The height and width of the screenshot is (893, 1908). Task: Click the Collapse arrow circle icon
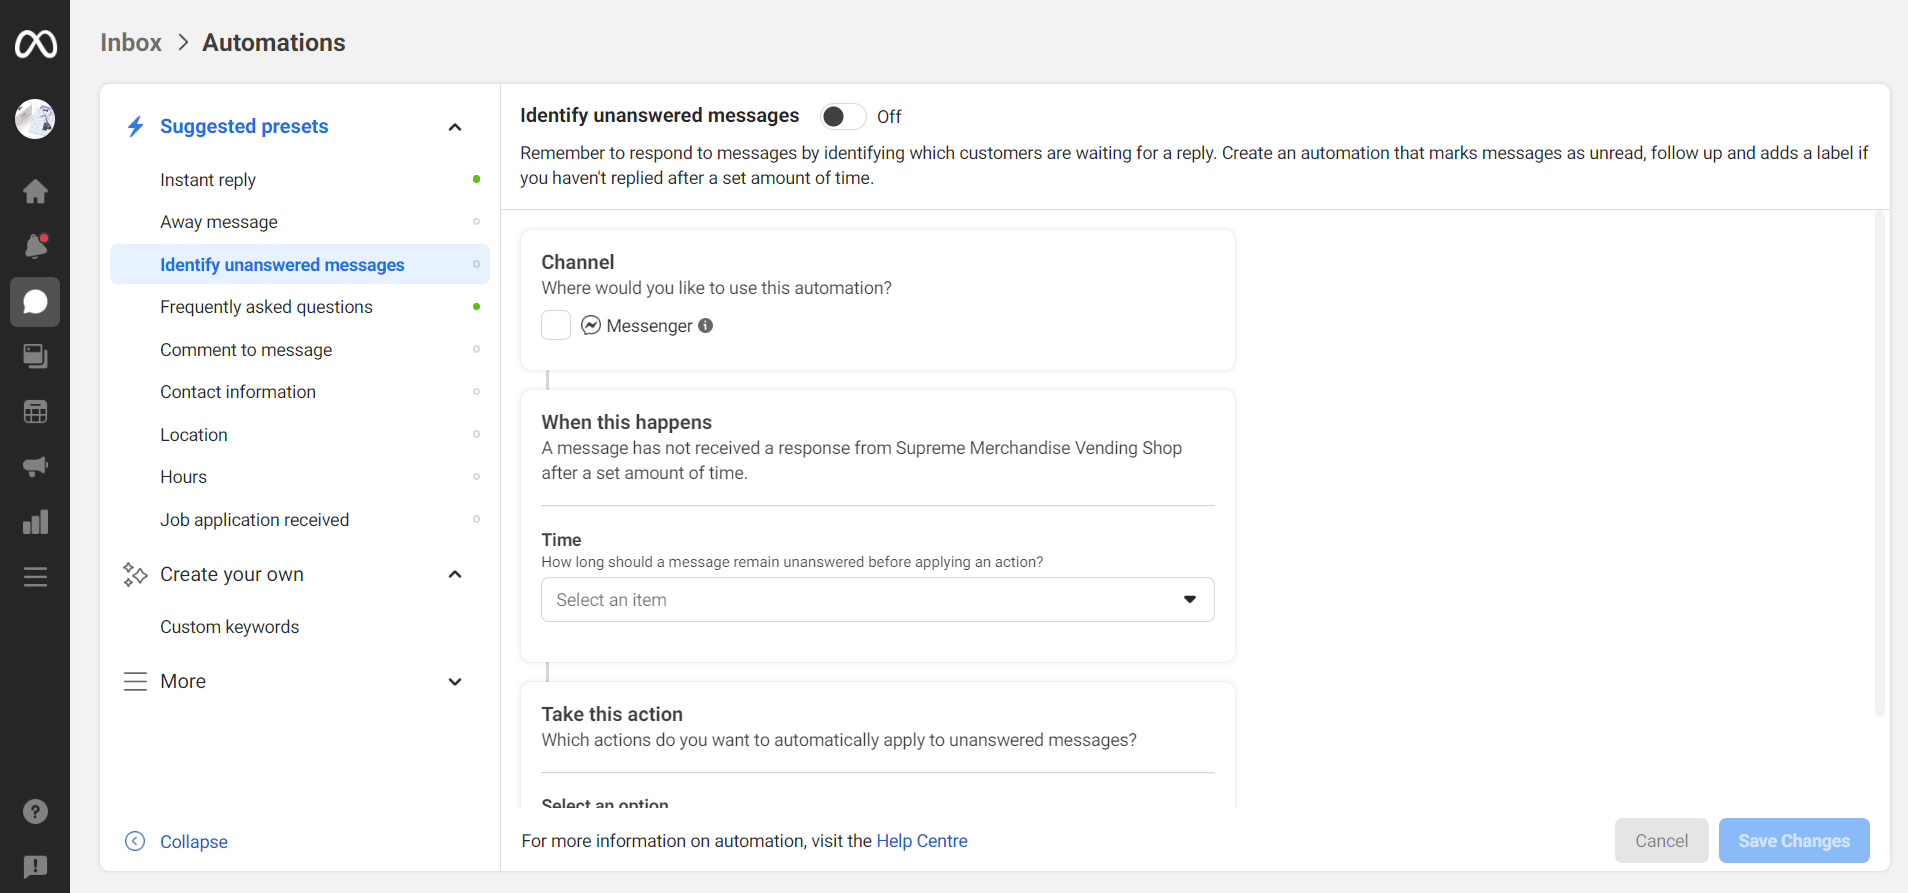pos(135,841)
